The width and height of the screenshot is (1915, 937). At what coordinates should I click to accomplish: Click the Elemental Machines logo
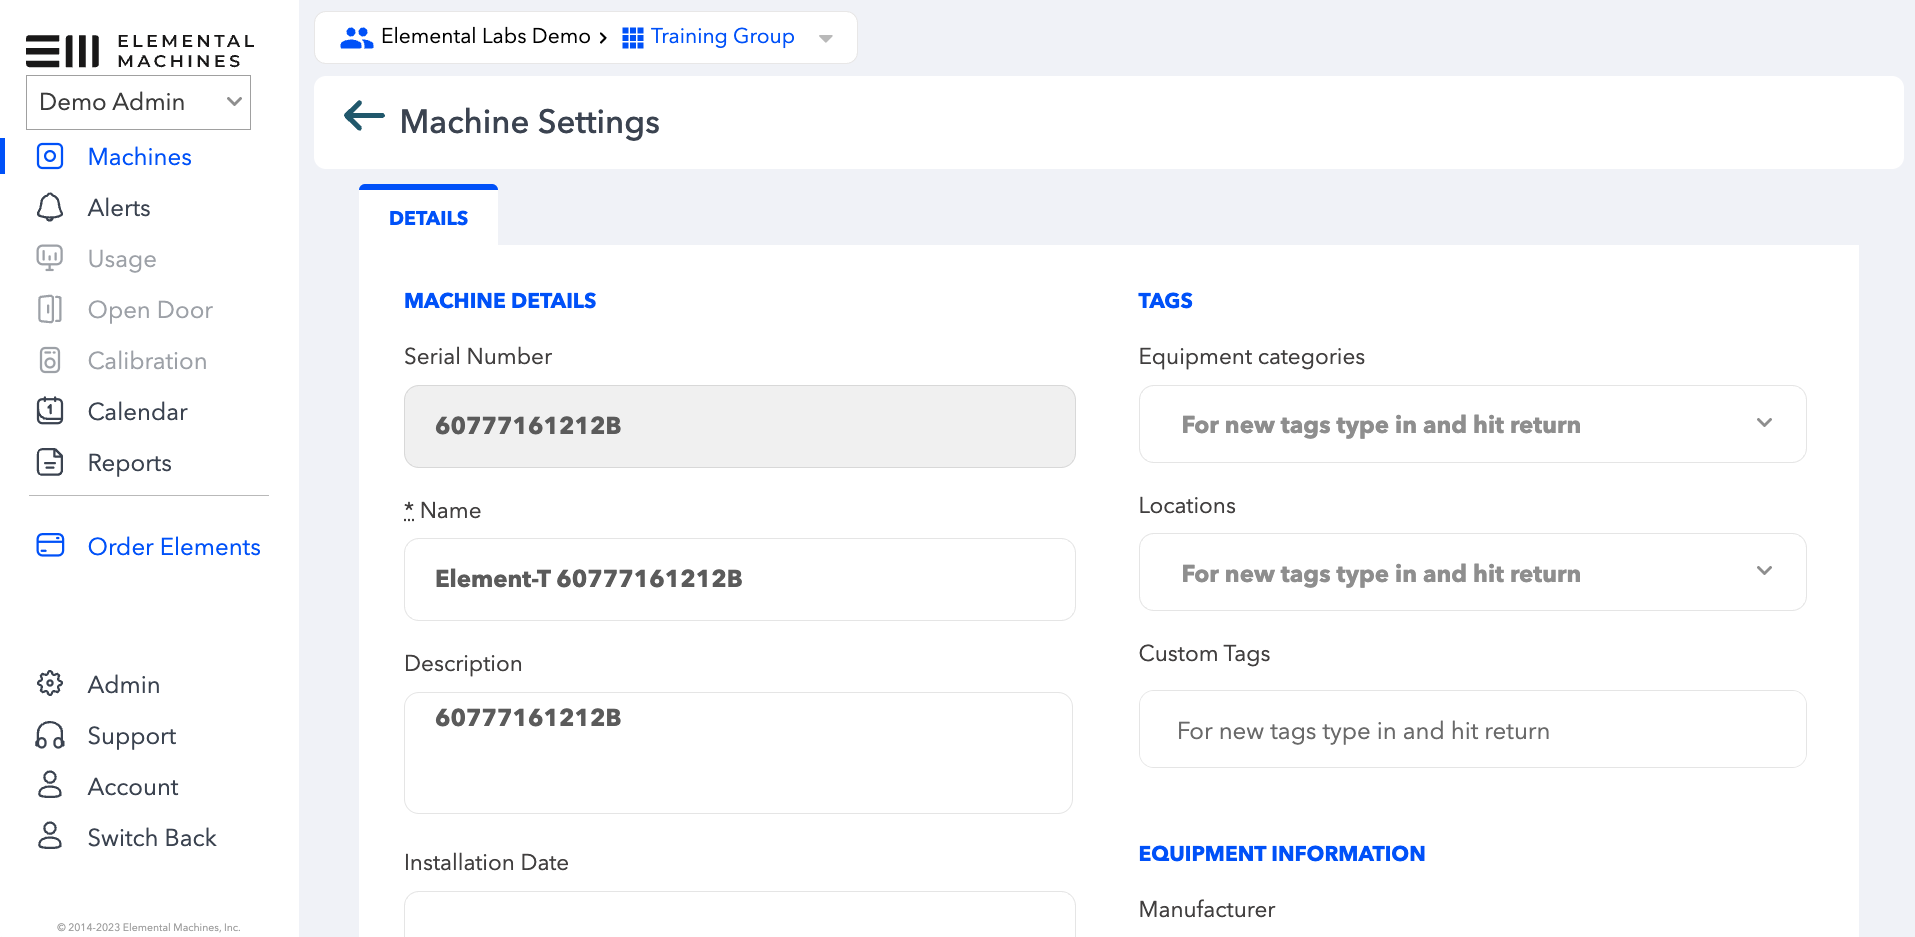click(140, 50)
